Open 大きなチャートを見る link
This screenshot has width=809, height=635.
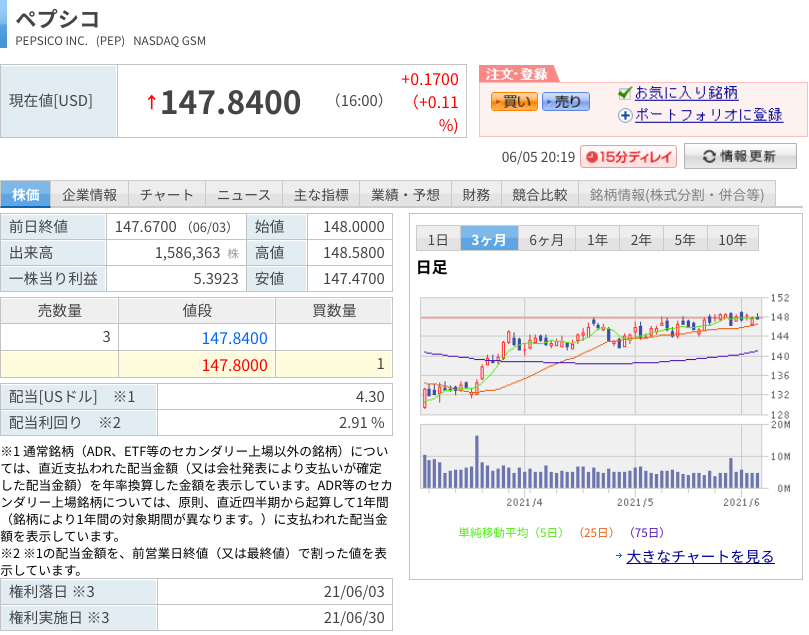700,557
